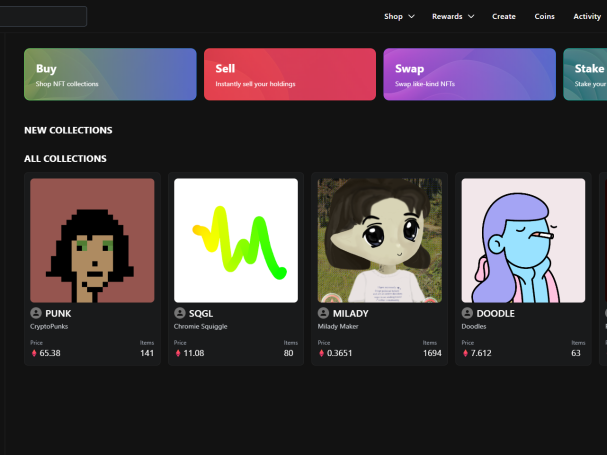Click the Milady Maker subtitle text

[x=338, y=326]
